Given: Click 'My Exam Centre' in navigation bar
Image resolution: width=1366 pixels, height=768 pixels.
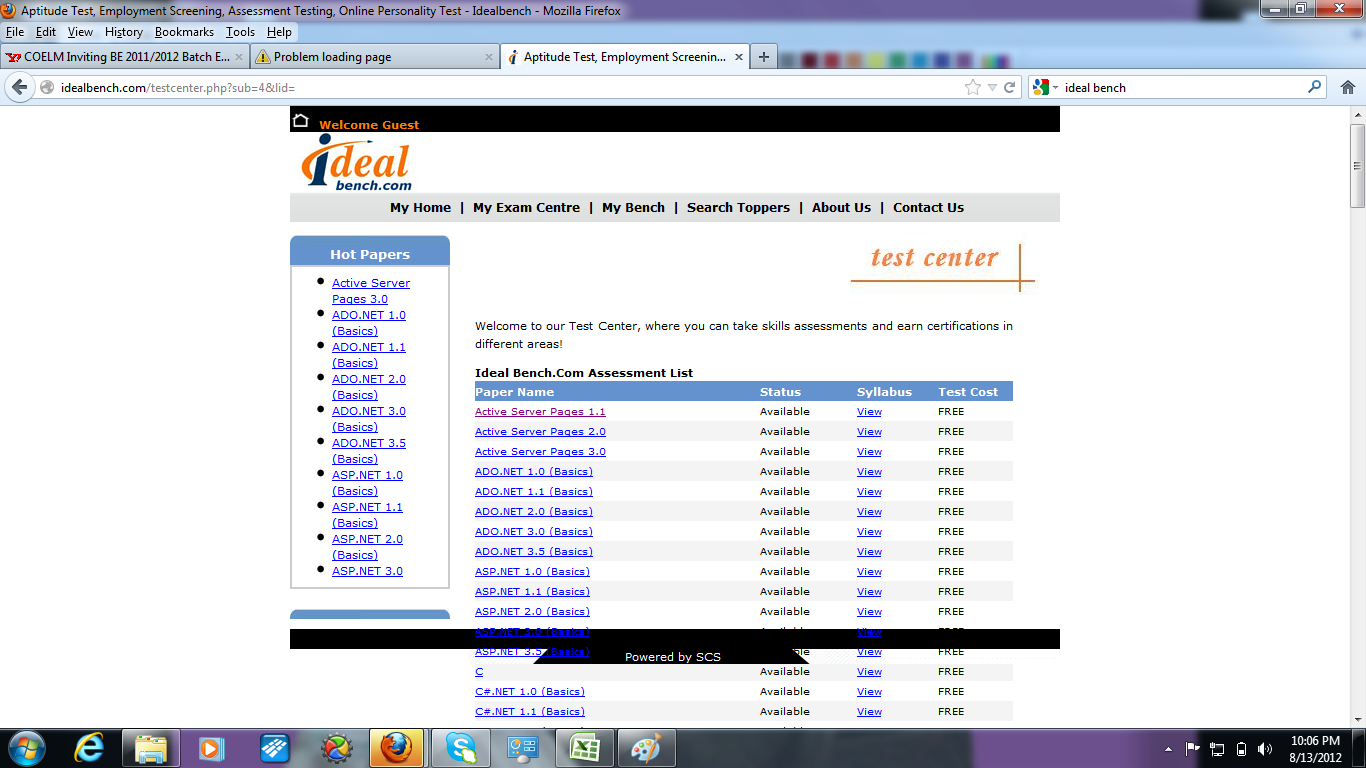Looking at the screenshot, I should pyautogui.click(x=526, y=208).
